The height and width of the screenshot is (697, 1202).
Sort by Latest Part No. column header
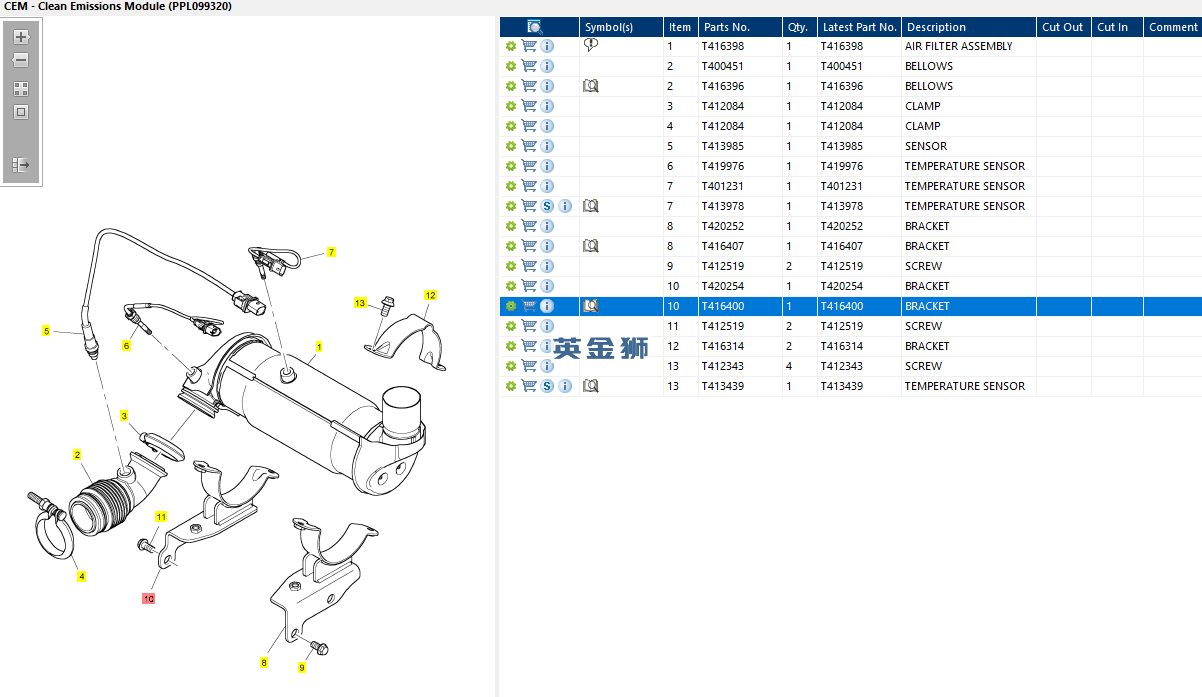(859, 27)
